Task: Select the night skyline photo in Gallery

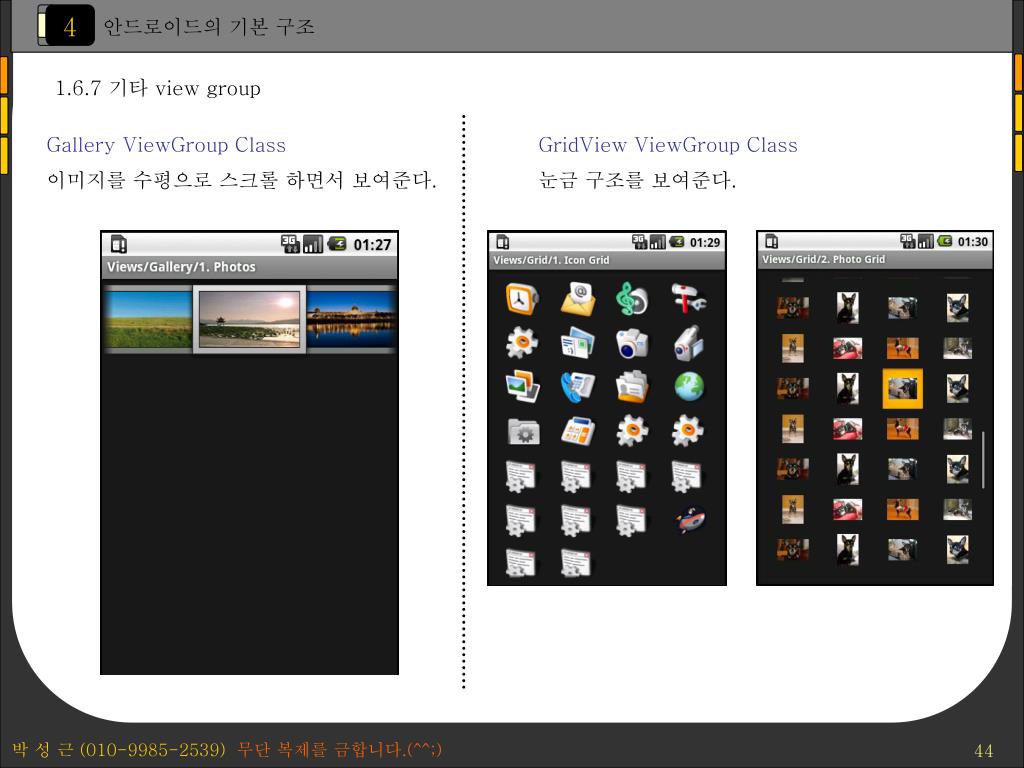Action: [351, 319]
